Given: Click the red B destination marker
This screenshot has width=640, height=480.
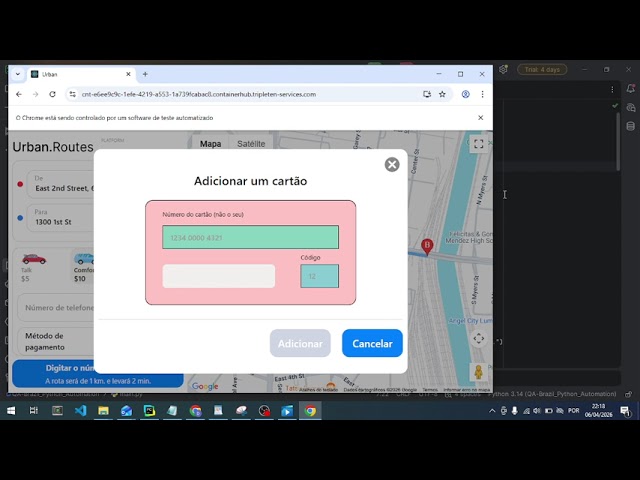Looking at the screenshot, I should [x=427, y=247].
